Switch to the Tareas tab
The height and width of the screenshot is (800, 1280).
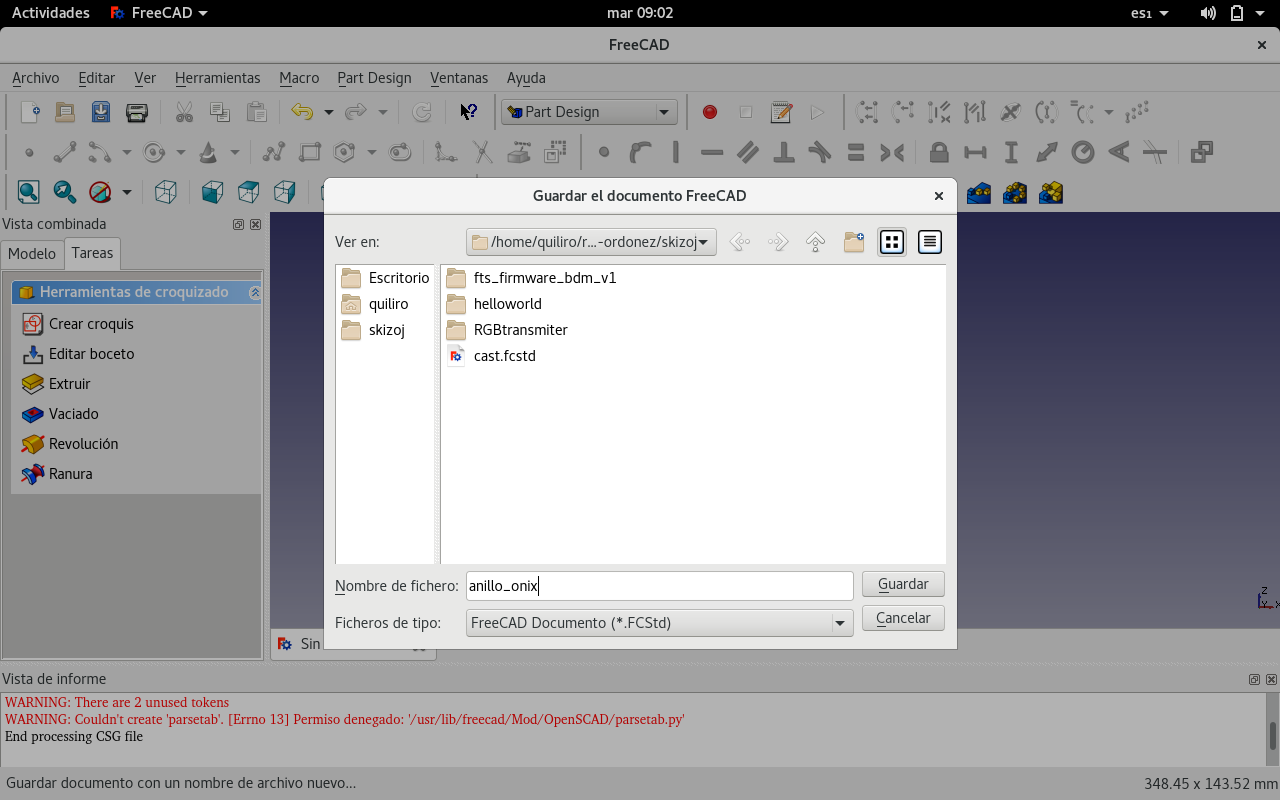[92, 253]
